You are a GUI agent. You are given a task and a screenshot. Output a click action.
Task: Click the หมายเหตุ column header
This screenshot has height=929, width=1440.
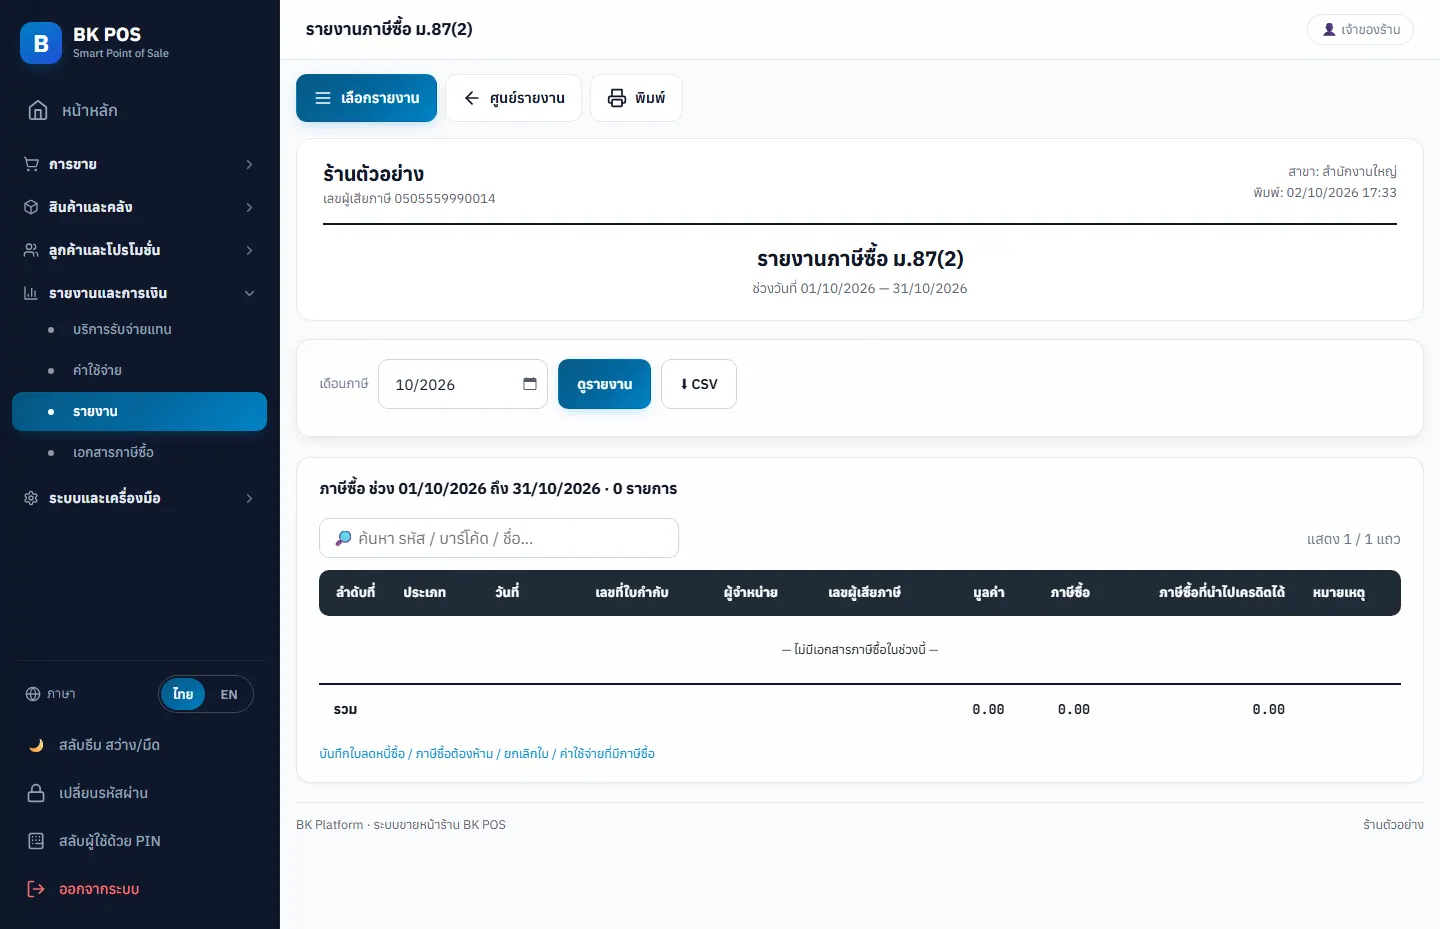pyautogui.click(x=1339, y=592)
